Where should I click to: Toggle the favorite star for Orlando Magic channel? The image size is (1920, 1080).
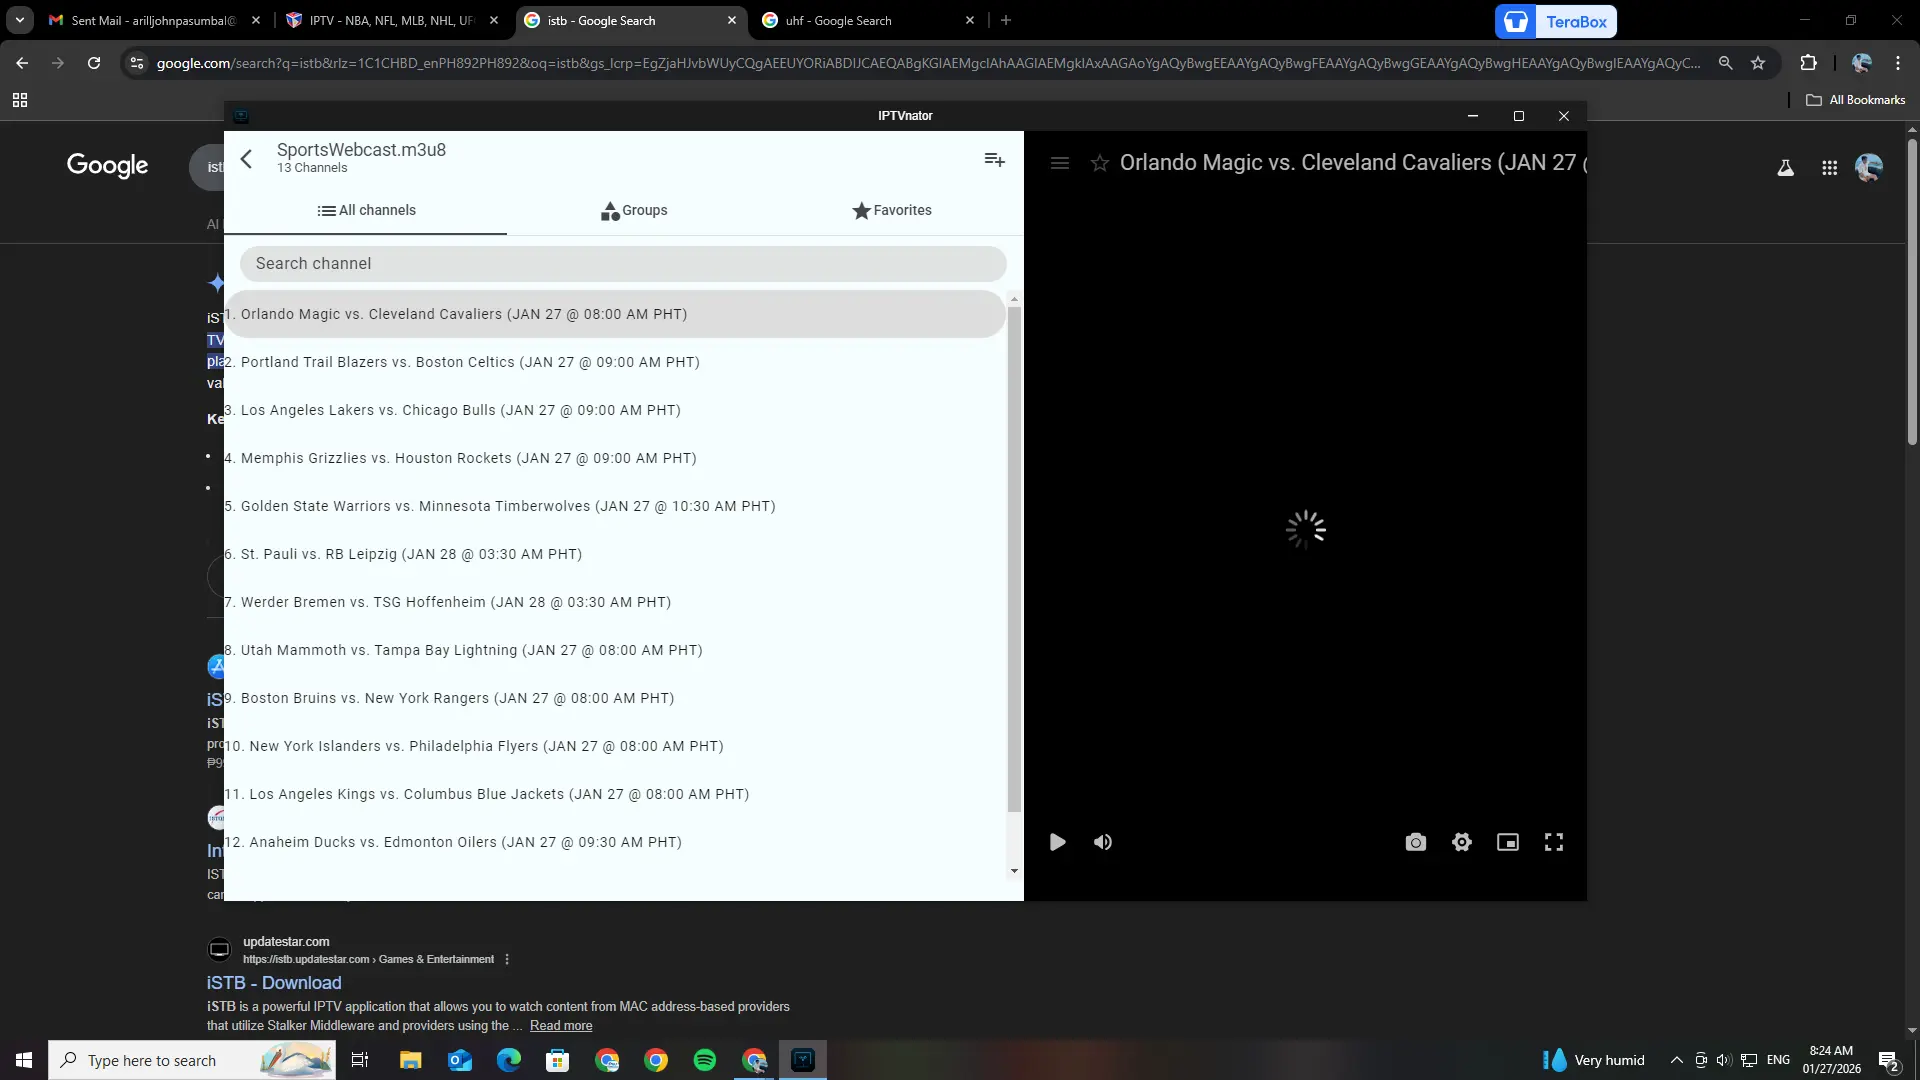[x=1100, y=163]
